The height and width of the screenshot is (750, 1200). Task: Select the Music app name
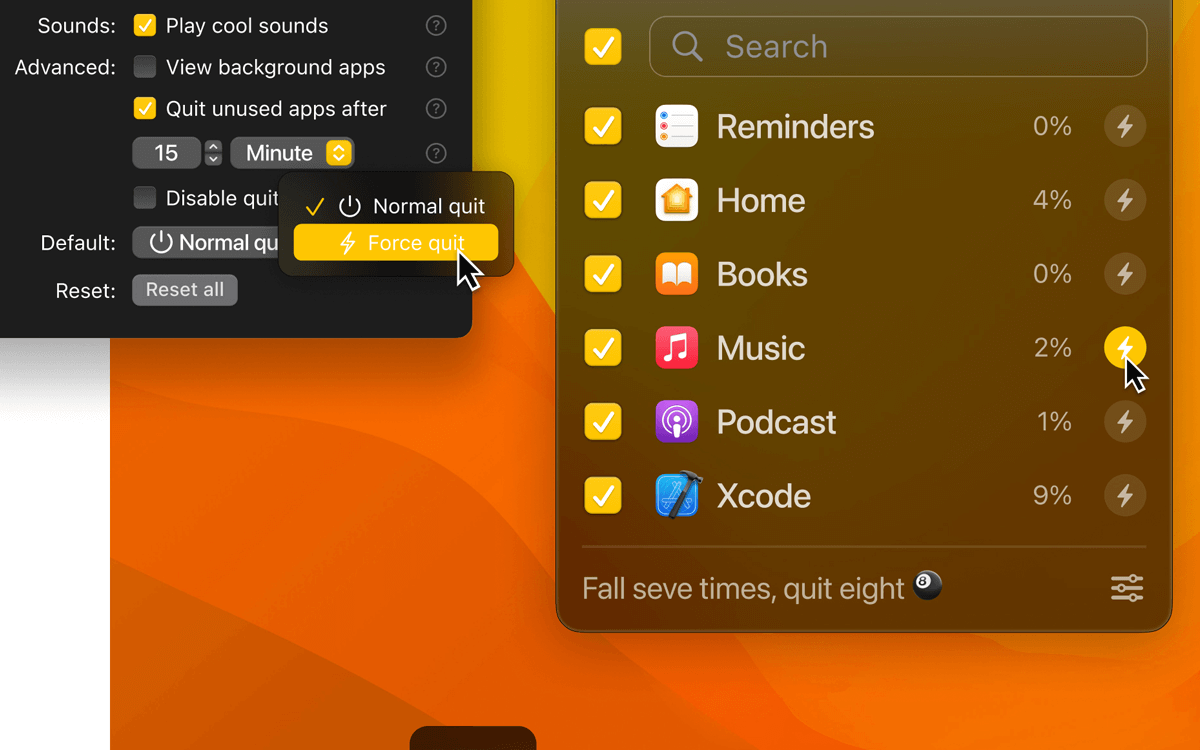click(761, 349)
